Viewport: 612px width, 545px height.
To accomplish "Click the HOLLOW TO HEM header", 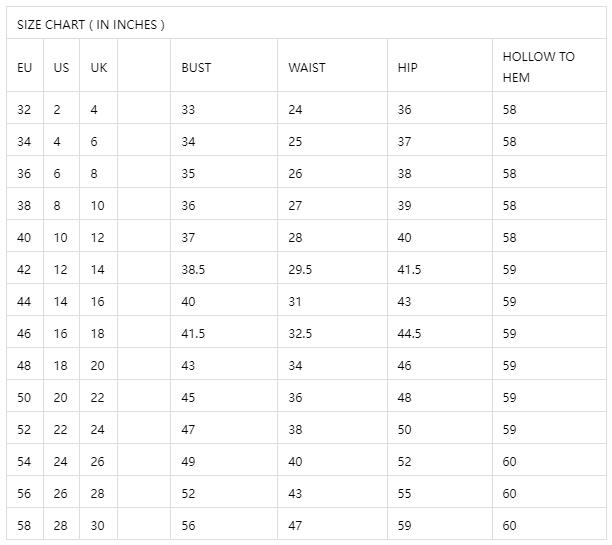I will point(539,67).
